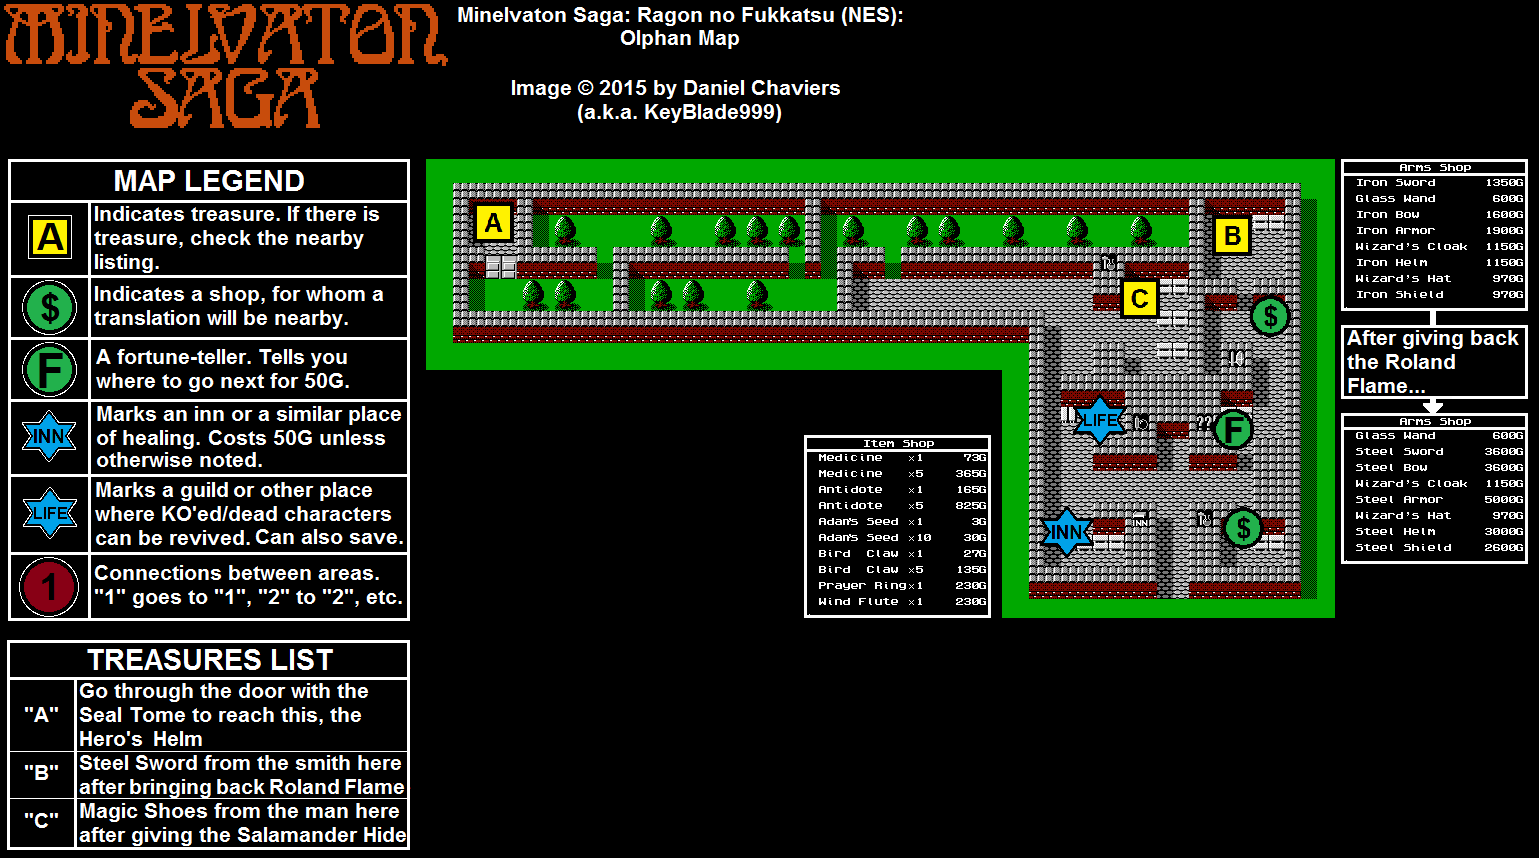Click the "Image © 2015 by Daniel Chaviers" credit
This screenshot has height=858, width=1539.
click(x=675, y=88)
